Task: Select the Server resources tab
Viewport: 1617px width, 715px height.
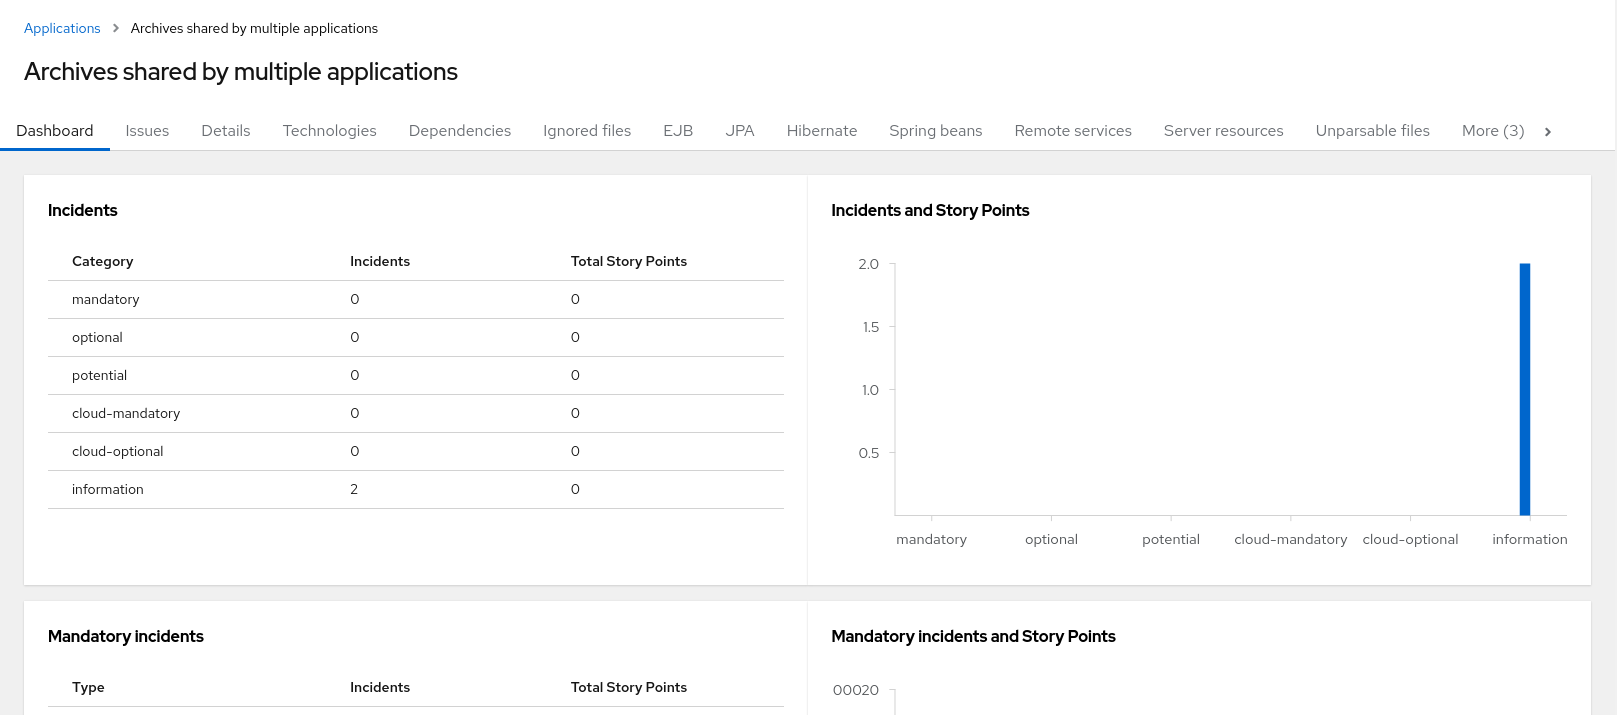Action: 1223,131
